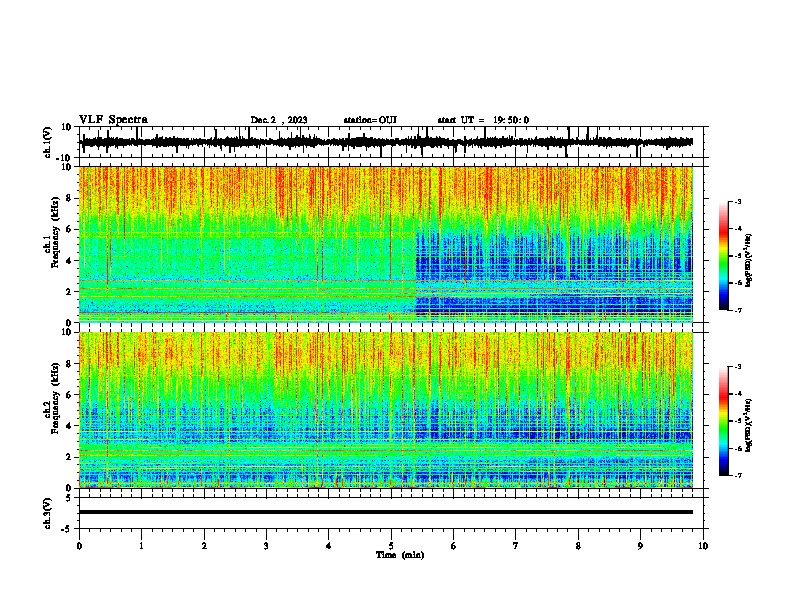
Task: Click the ch.1 colorbar unit label log(PSD)
Action: [750, 260]
